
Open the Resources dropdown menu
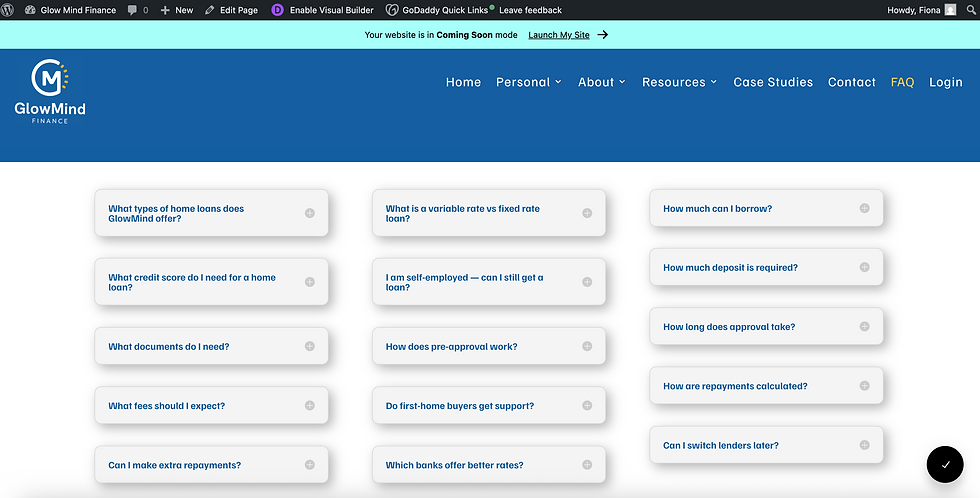pyautogui.click(x=679, y=82)
